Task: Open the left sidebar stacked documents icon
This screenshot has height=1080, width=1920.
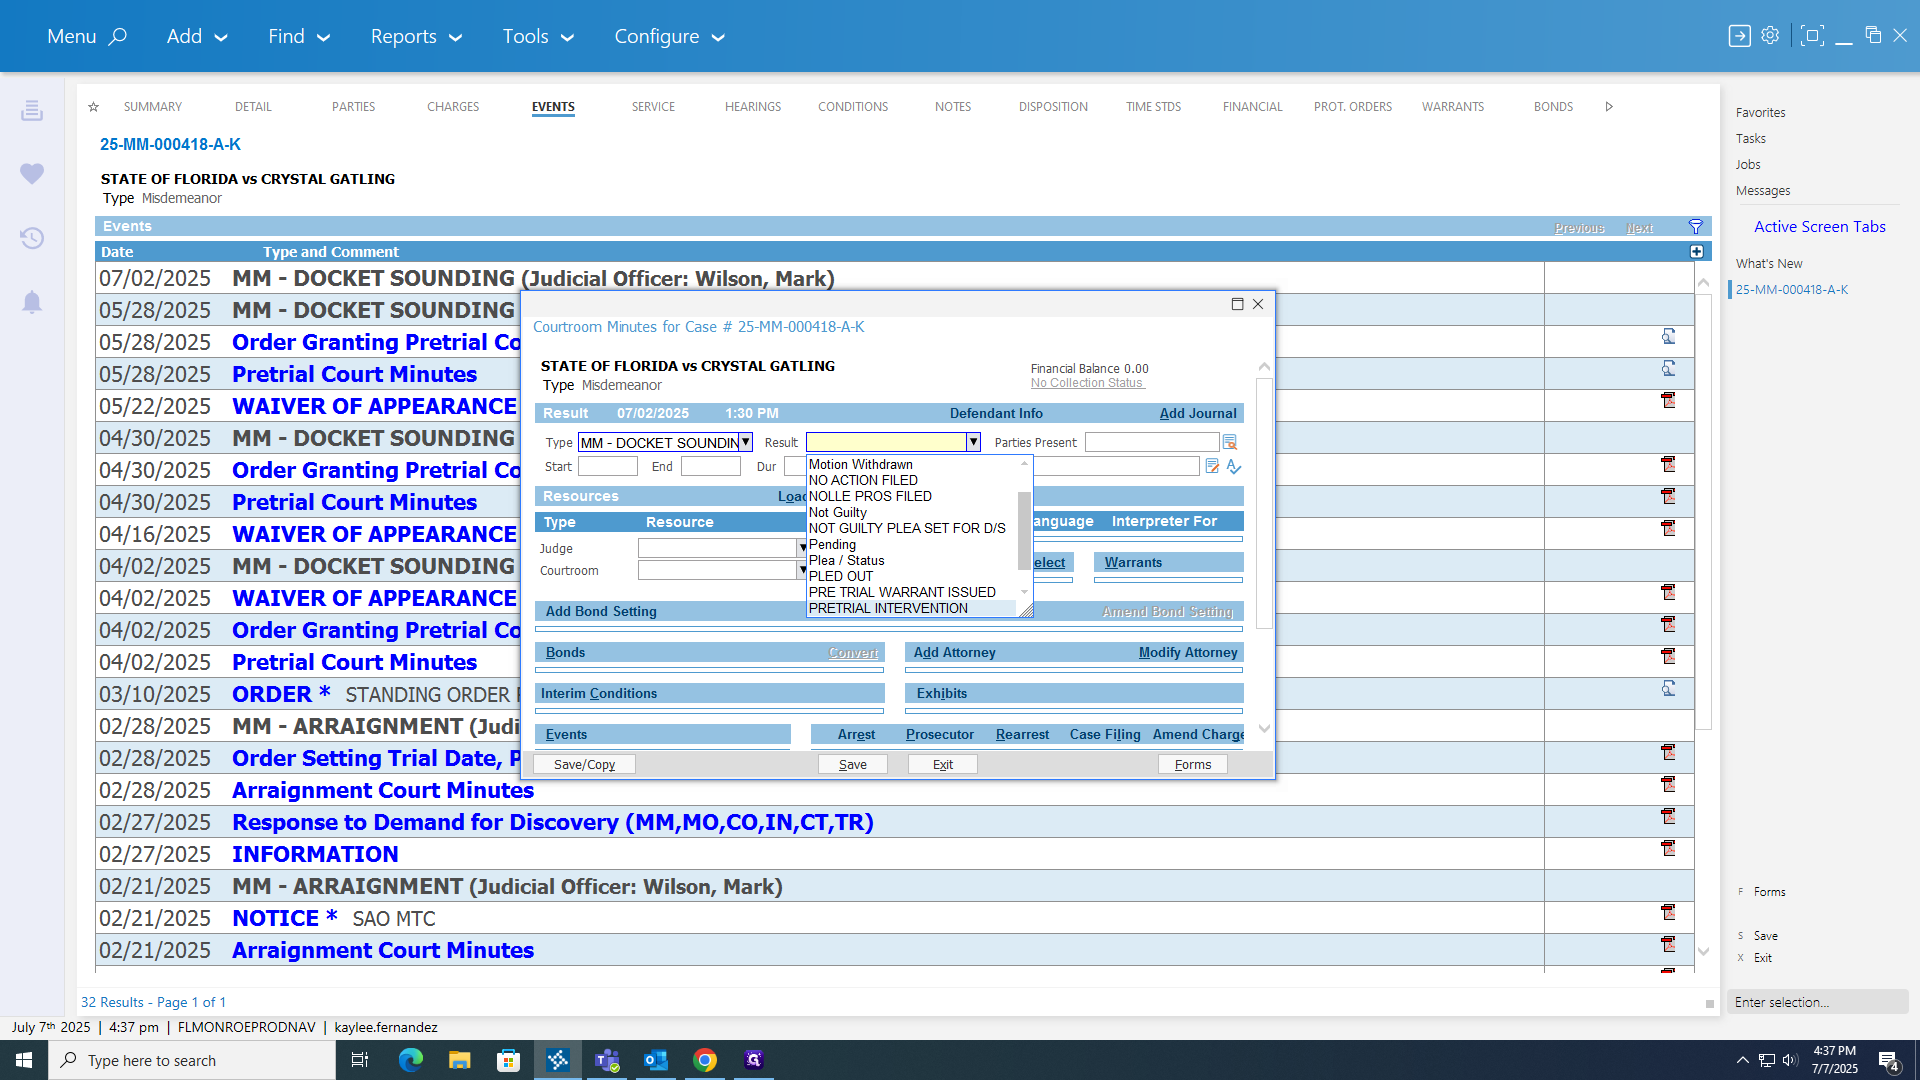Action: coord(32,110)
